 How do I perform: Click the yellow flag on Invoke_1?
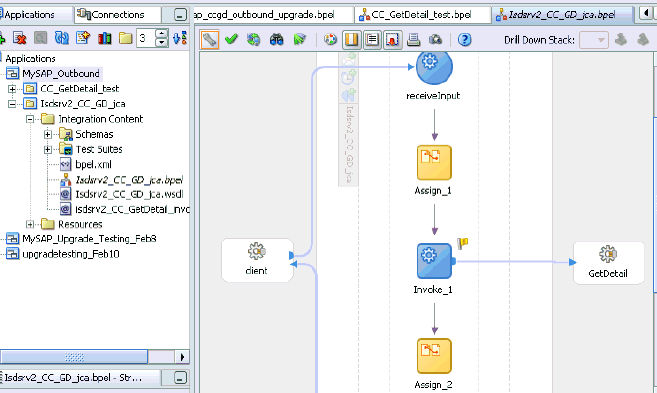(463, 243)
